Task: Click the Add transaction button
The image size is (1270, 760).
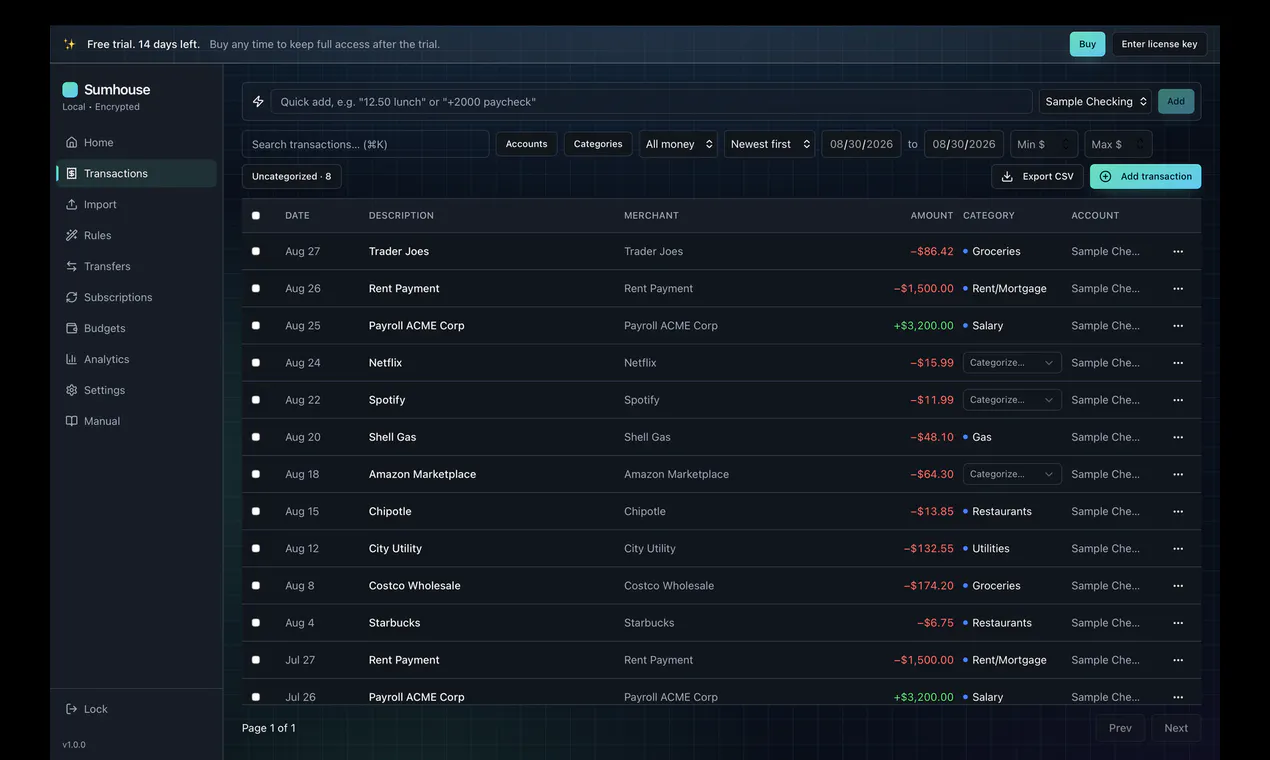Action: point(1145,176)
